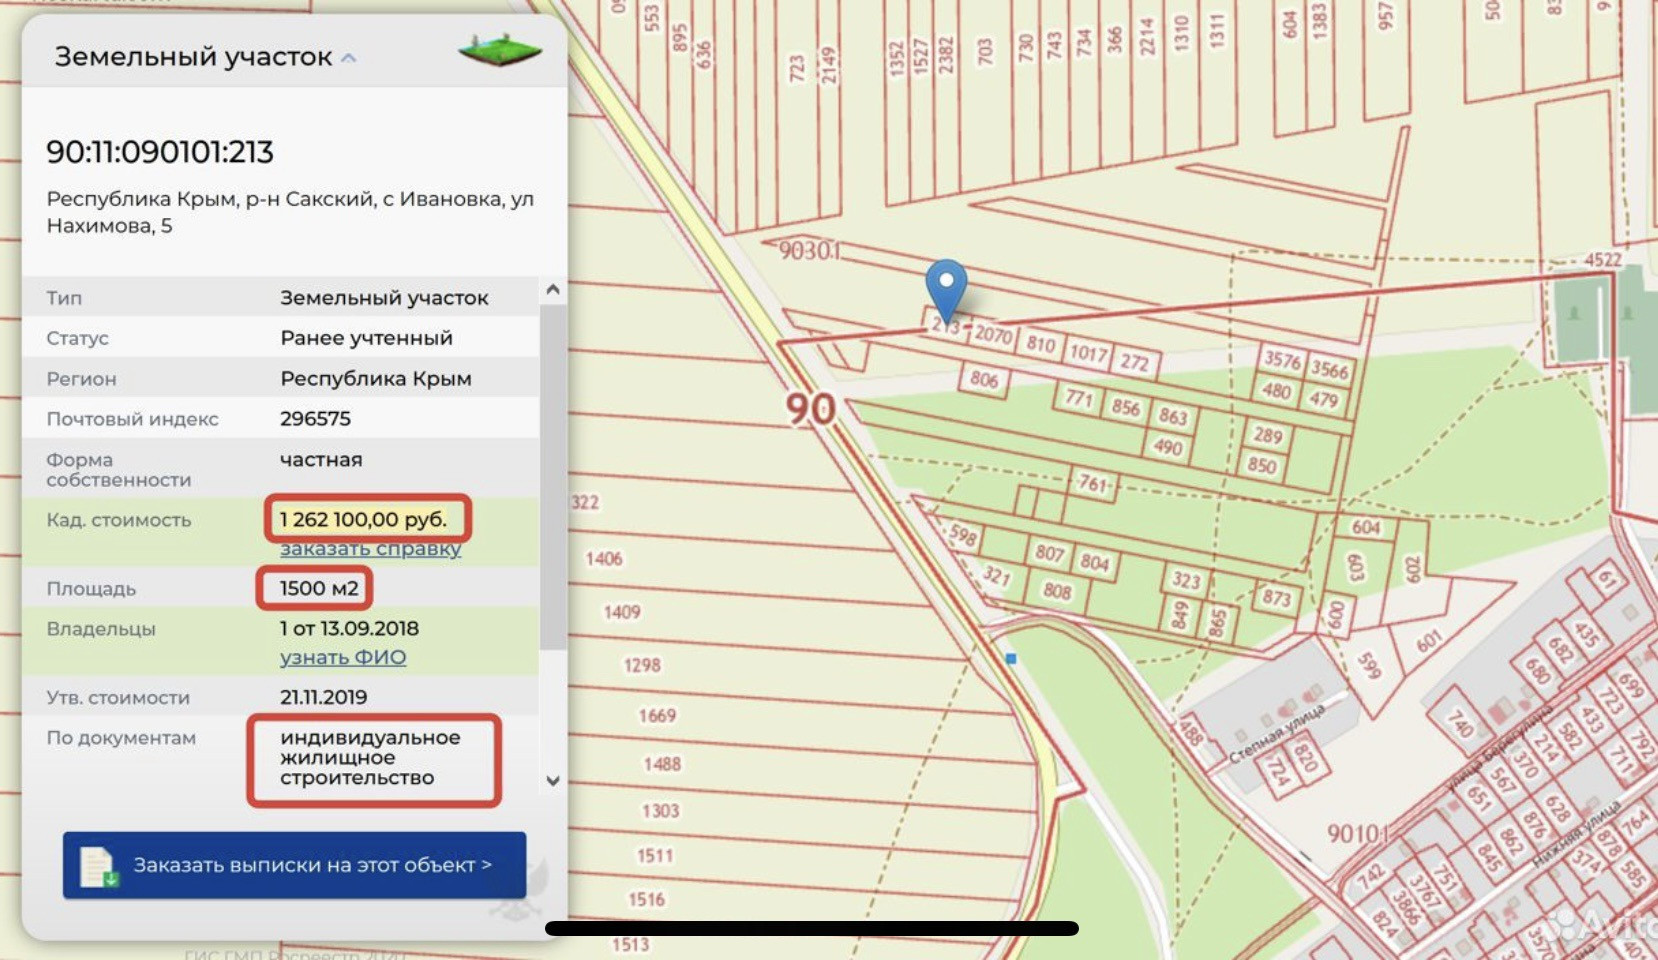Click the highlighted 1500 м2 area value

318,588
